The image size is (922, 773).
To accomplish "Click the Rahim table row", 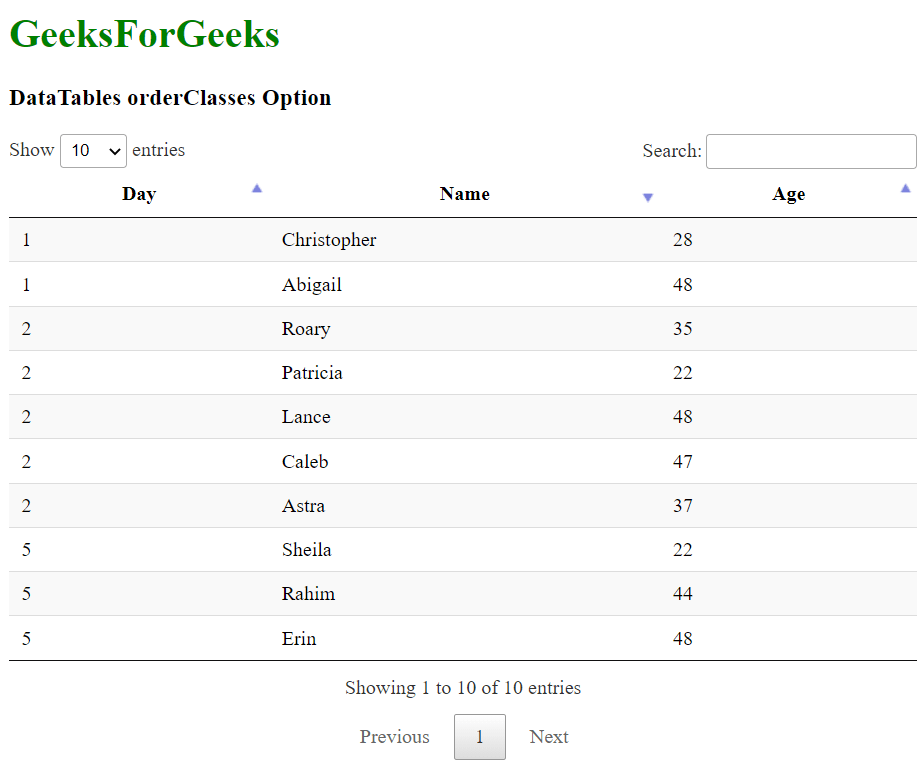I will point(309,594).
